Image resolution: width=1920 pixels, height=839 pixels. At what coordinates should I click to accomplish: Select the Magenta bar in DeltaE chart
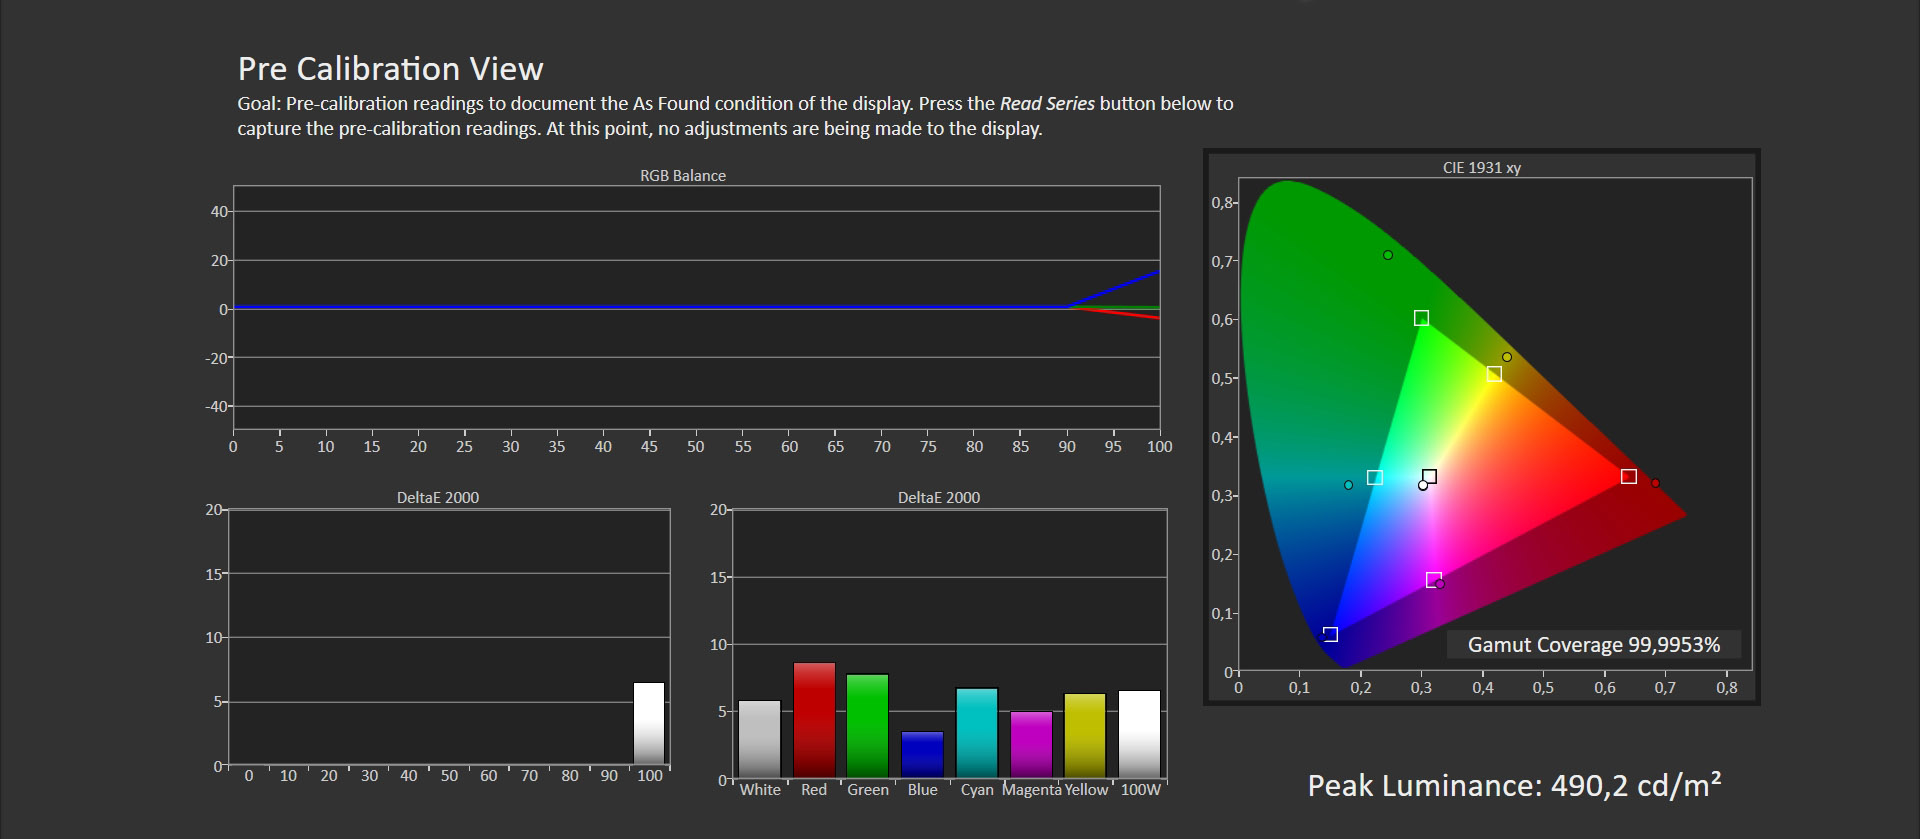point(1031,745)
